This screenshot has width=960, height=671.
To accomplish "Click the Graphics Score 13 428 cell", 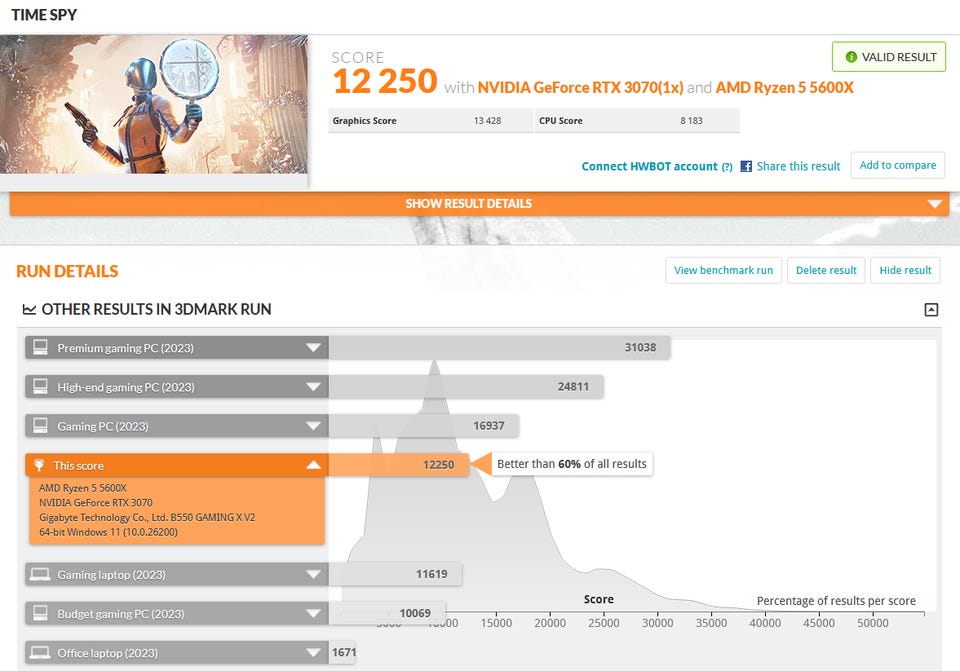I will point(430,121).
